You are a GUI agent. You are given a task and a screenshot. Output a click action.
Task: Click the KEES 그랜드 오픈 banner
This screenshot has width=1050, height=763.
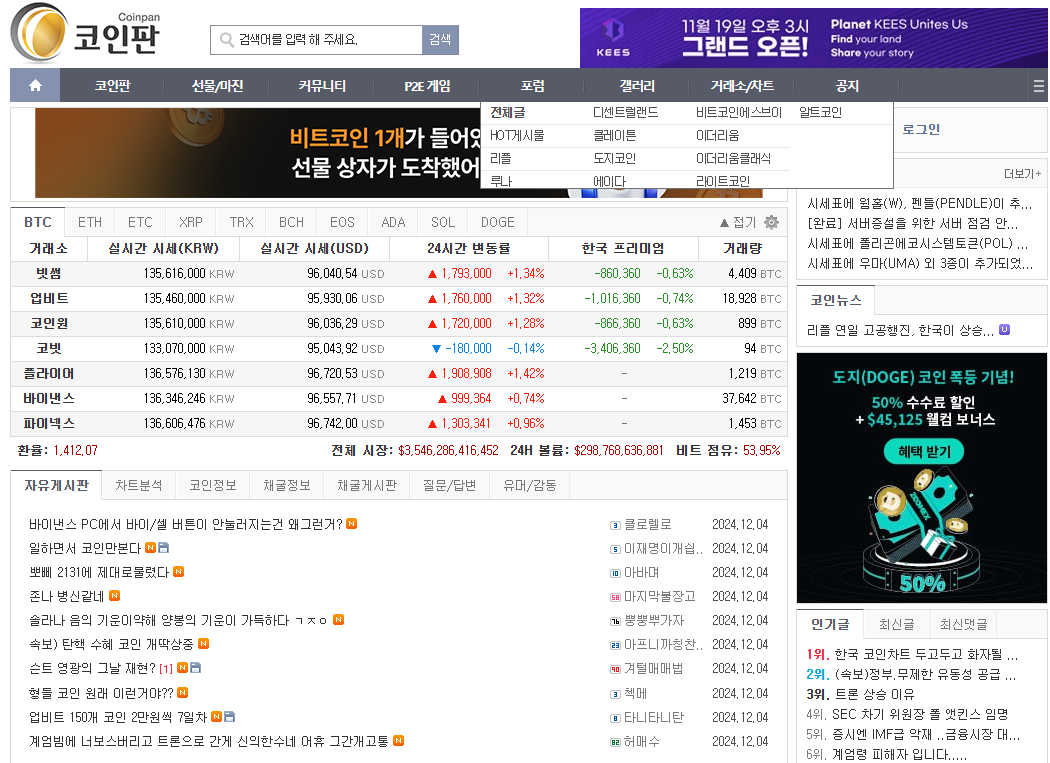coord(814,38)
